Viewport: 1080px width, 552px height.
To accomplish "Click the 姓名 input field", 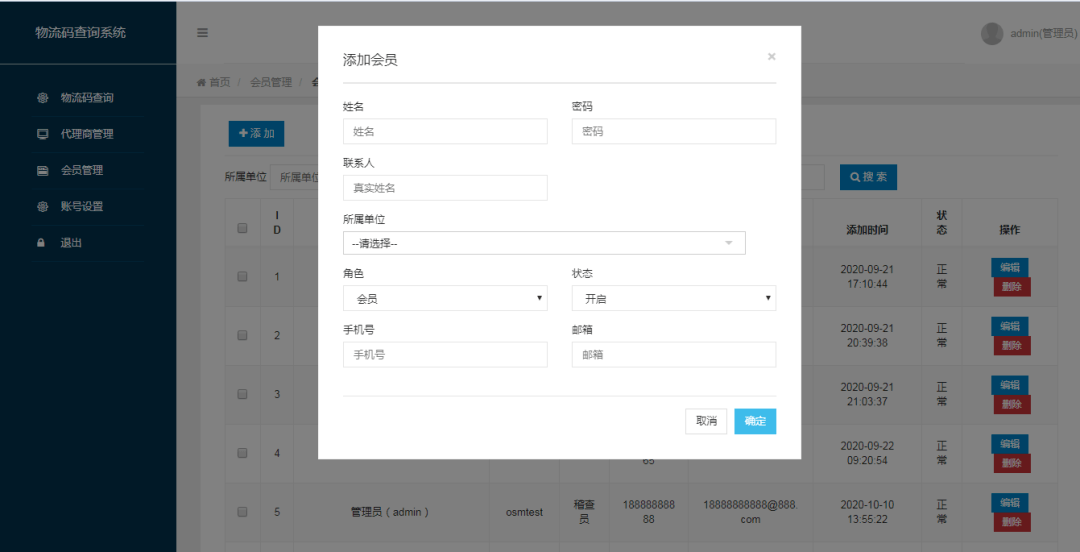I will click(x=444, y=131).
